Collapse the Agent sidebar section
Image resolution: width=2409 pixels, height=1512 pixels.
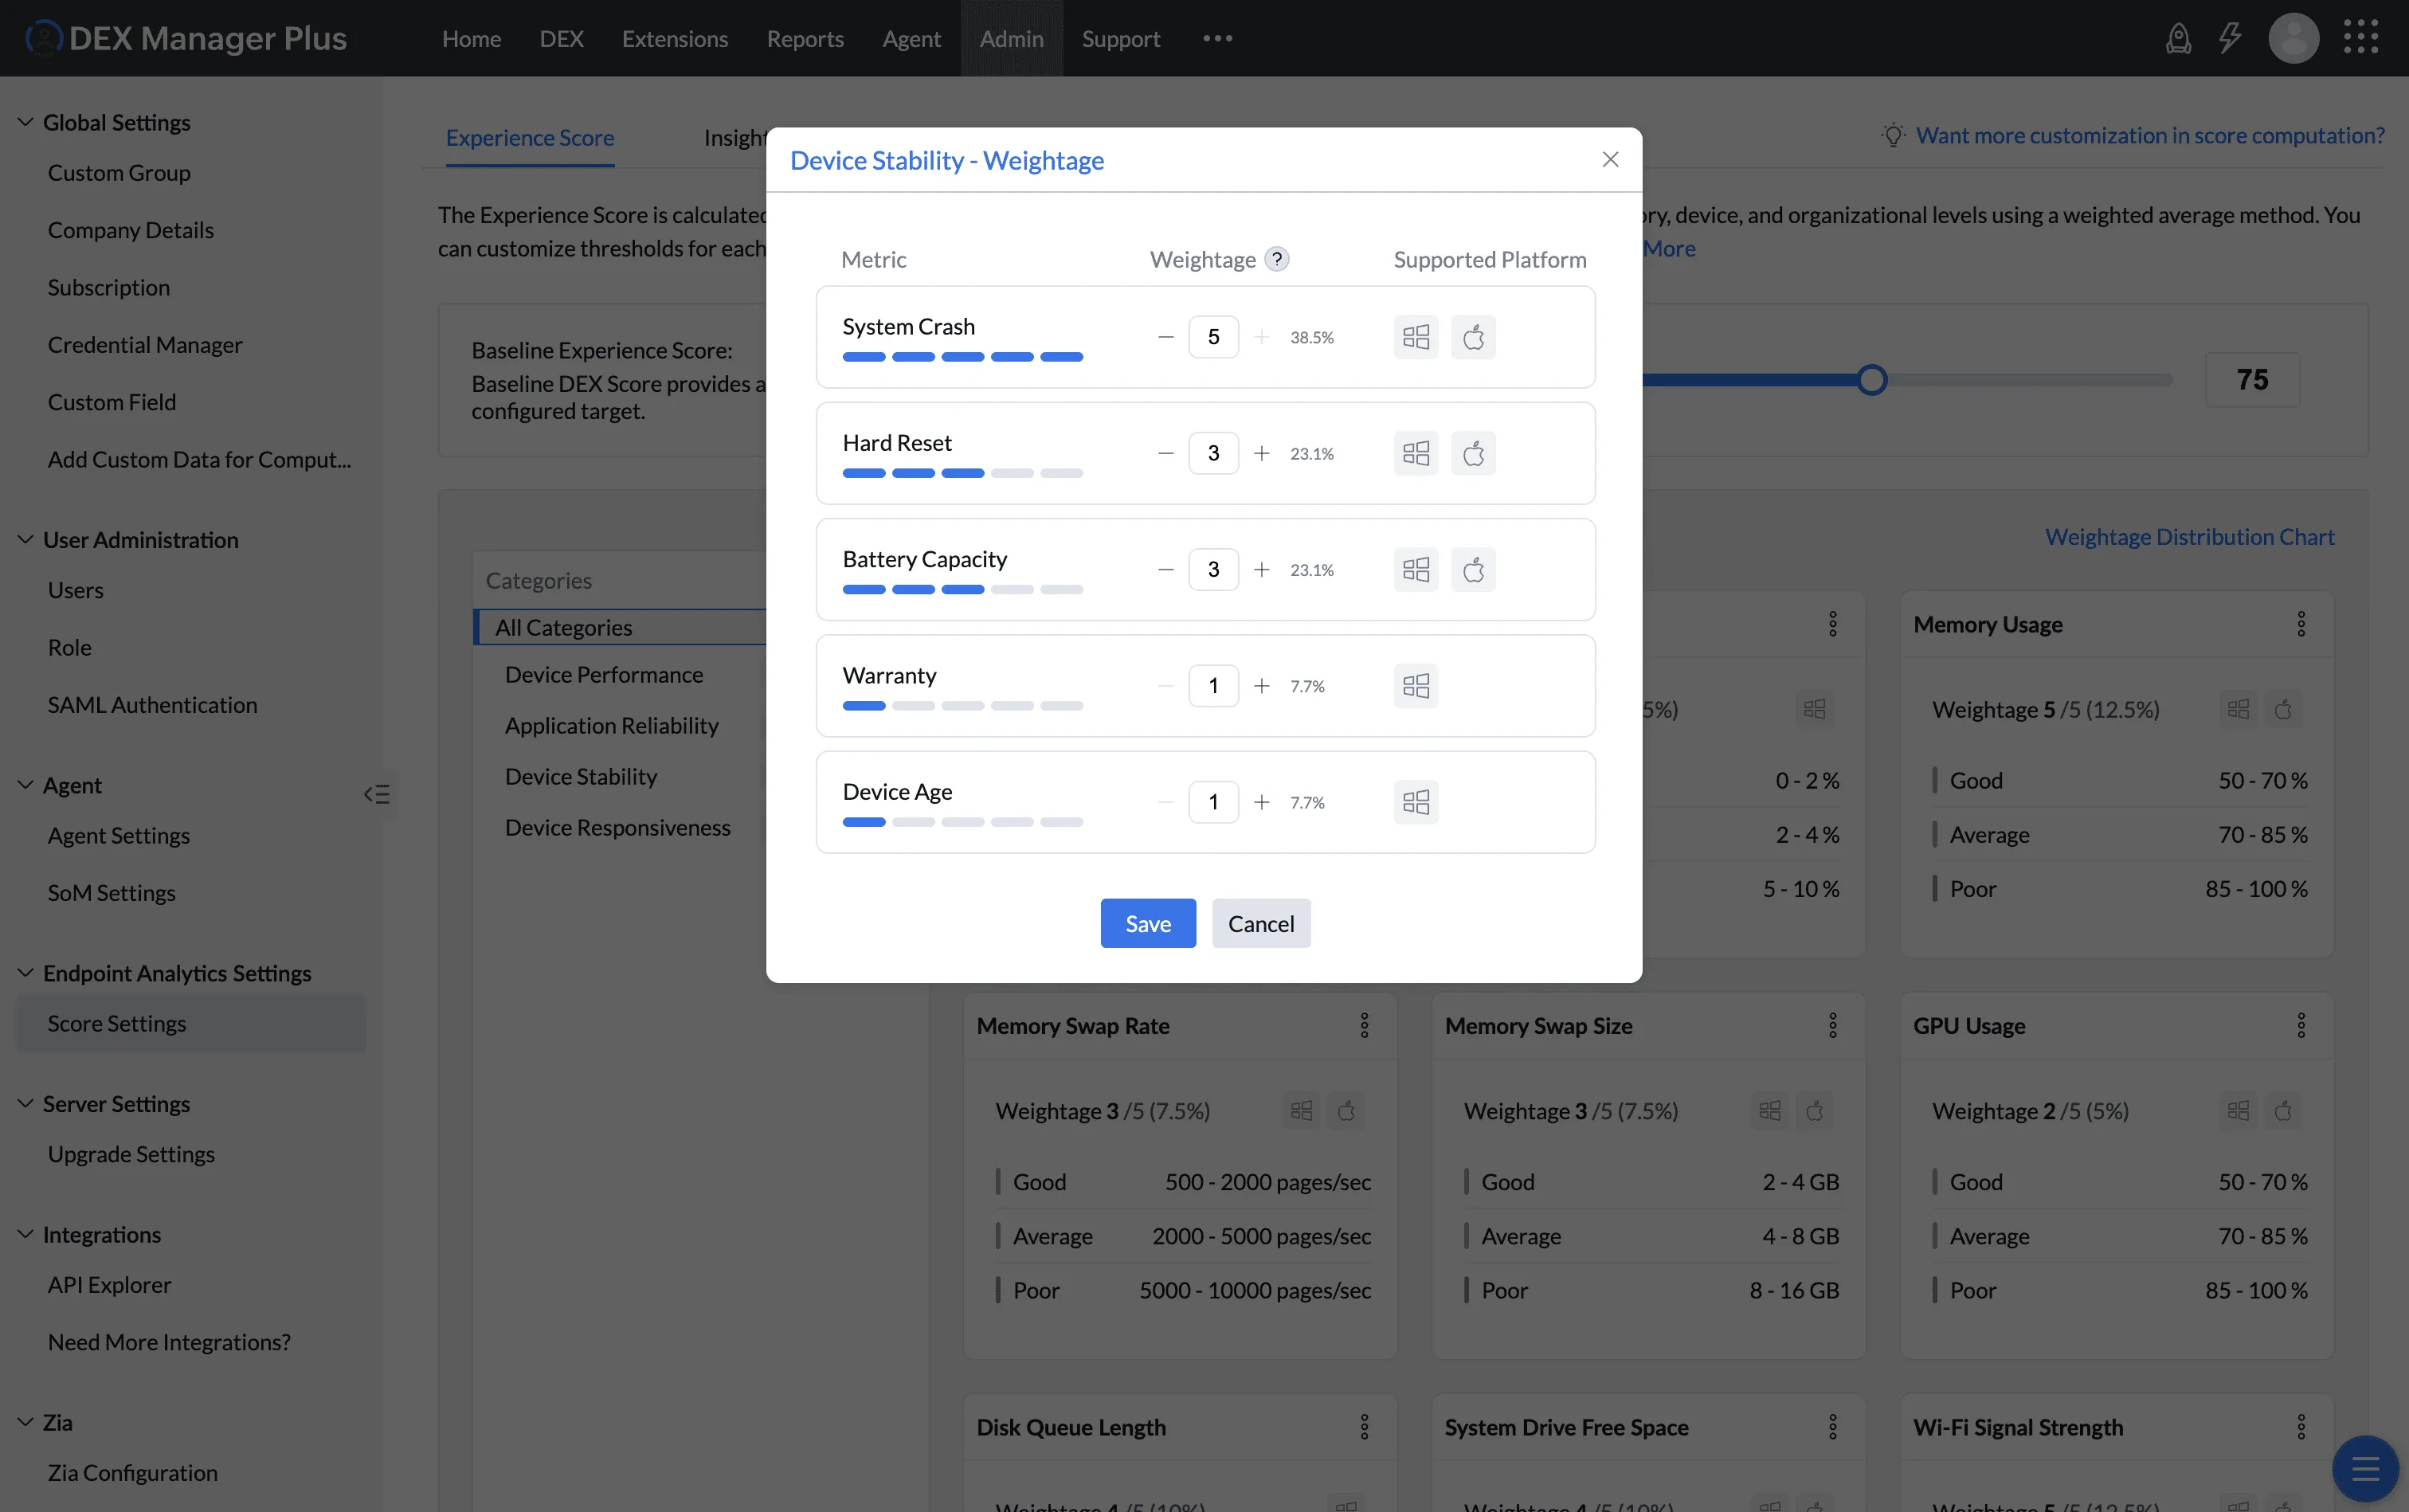25,785
